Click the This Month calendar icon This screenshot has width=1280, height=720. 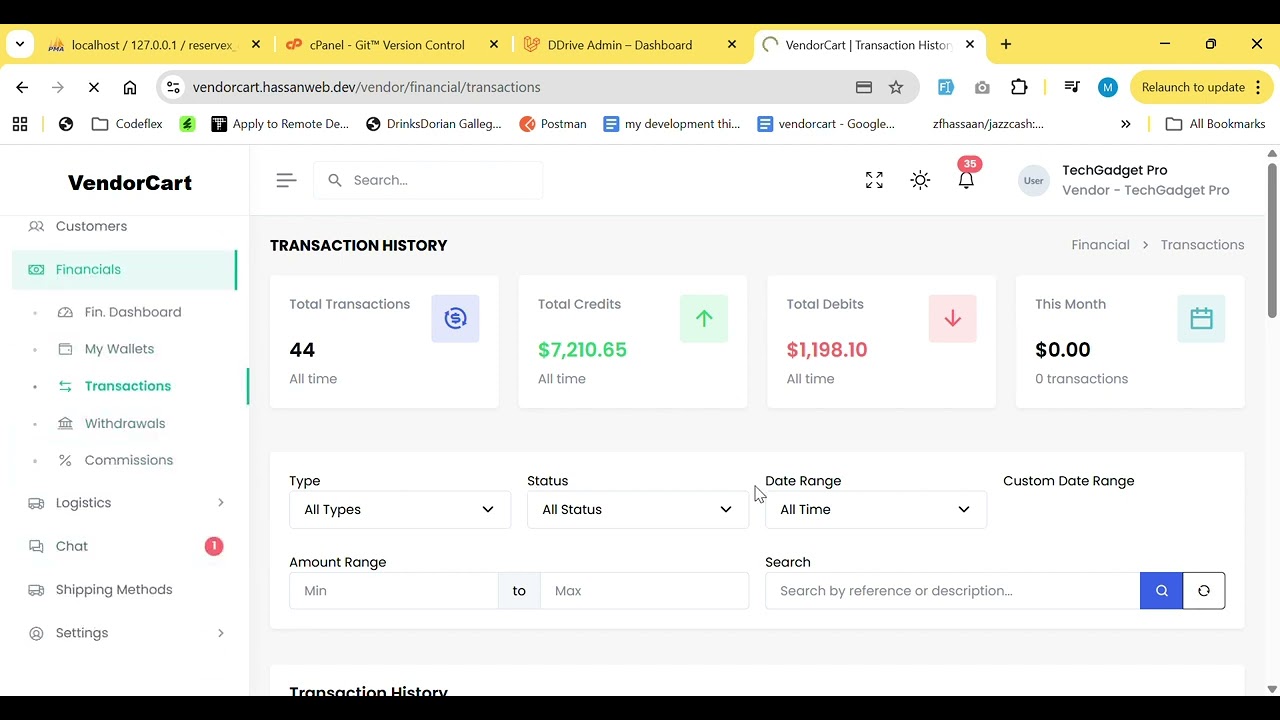coord(1201,318)
